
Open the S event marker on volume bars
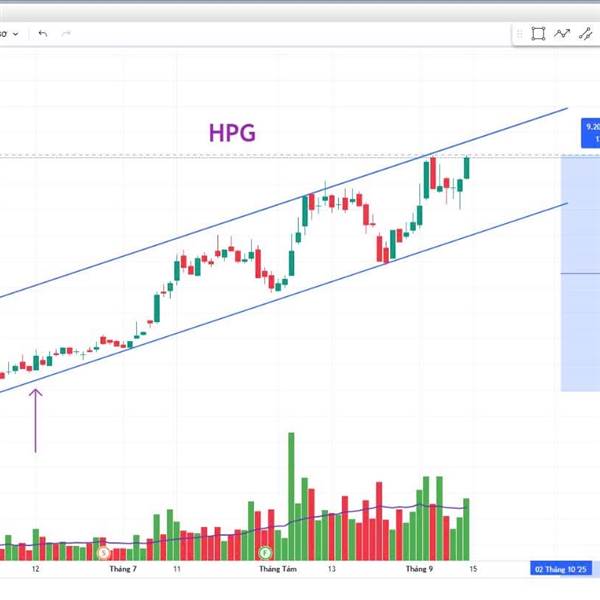pos(103,553)
